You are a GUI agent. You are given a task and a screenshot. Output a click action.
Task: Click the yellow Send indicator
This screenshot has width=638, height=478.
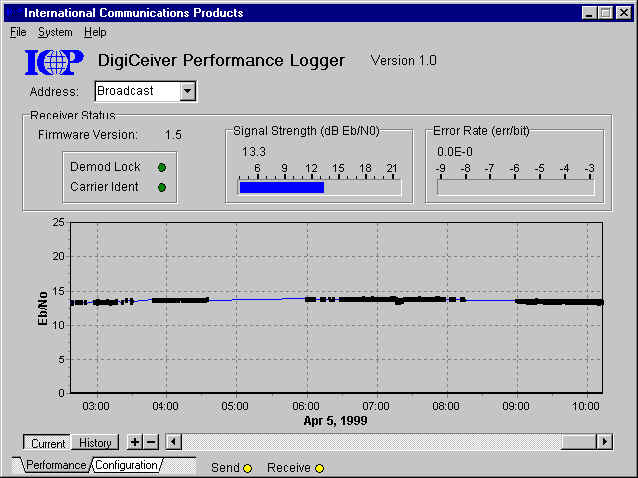click(x=247, y=469)
